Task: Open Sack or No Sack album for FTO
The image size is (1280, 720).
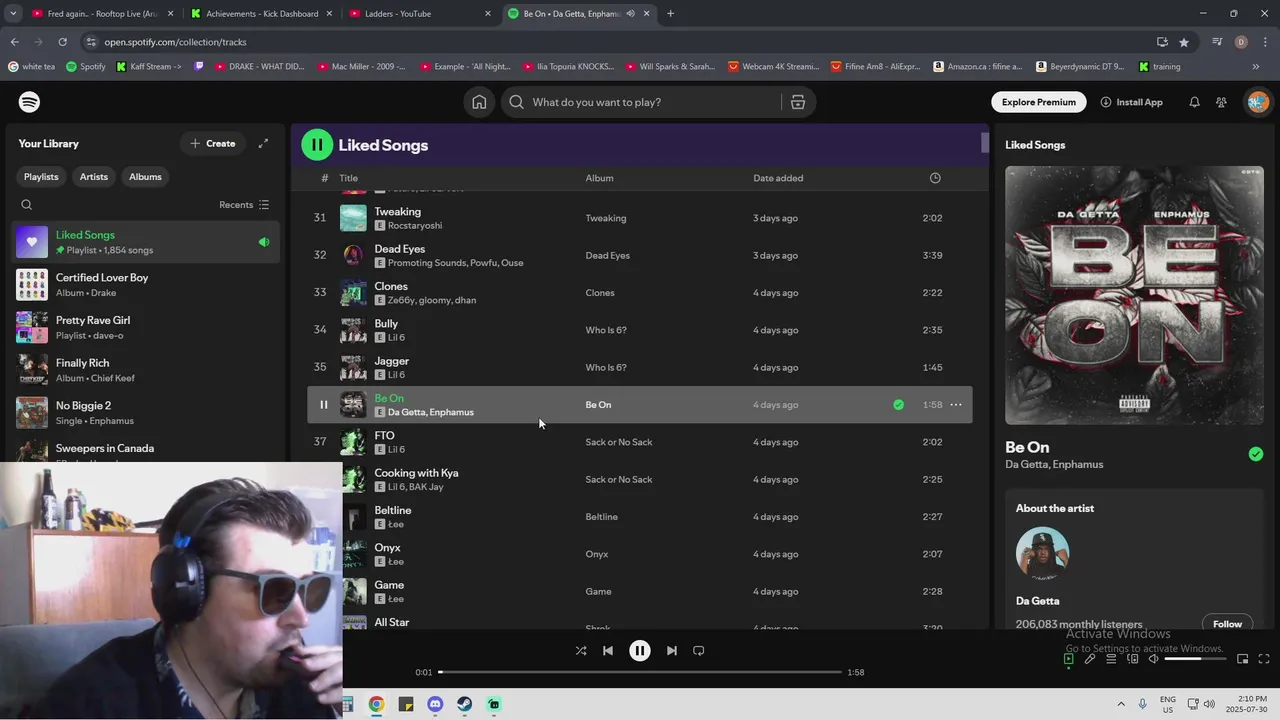Action: 619,442
